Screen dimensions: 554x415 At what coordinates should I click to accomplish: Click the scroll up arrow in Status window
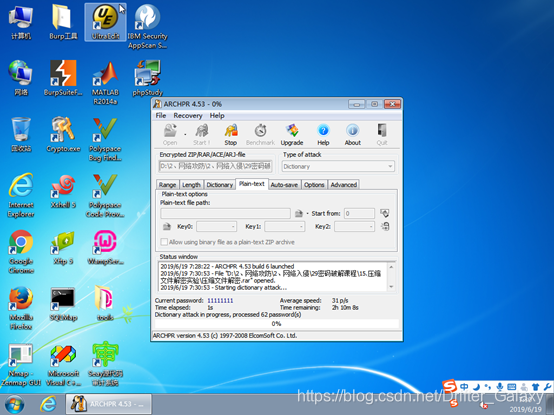(x=391, y=266)
